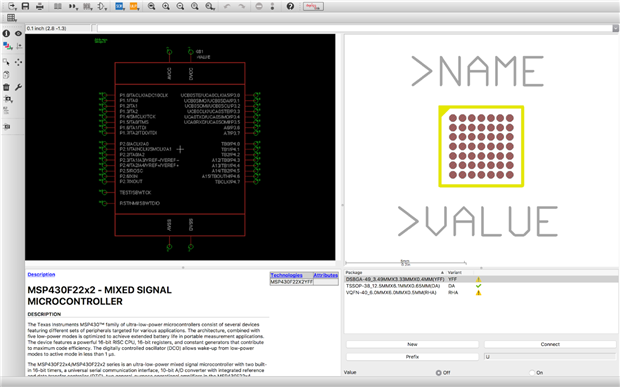The height and width of the screenshot is (387, 620).
Task: Click the Zoom select magnifier with arrow
Action: click(210, 6)
